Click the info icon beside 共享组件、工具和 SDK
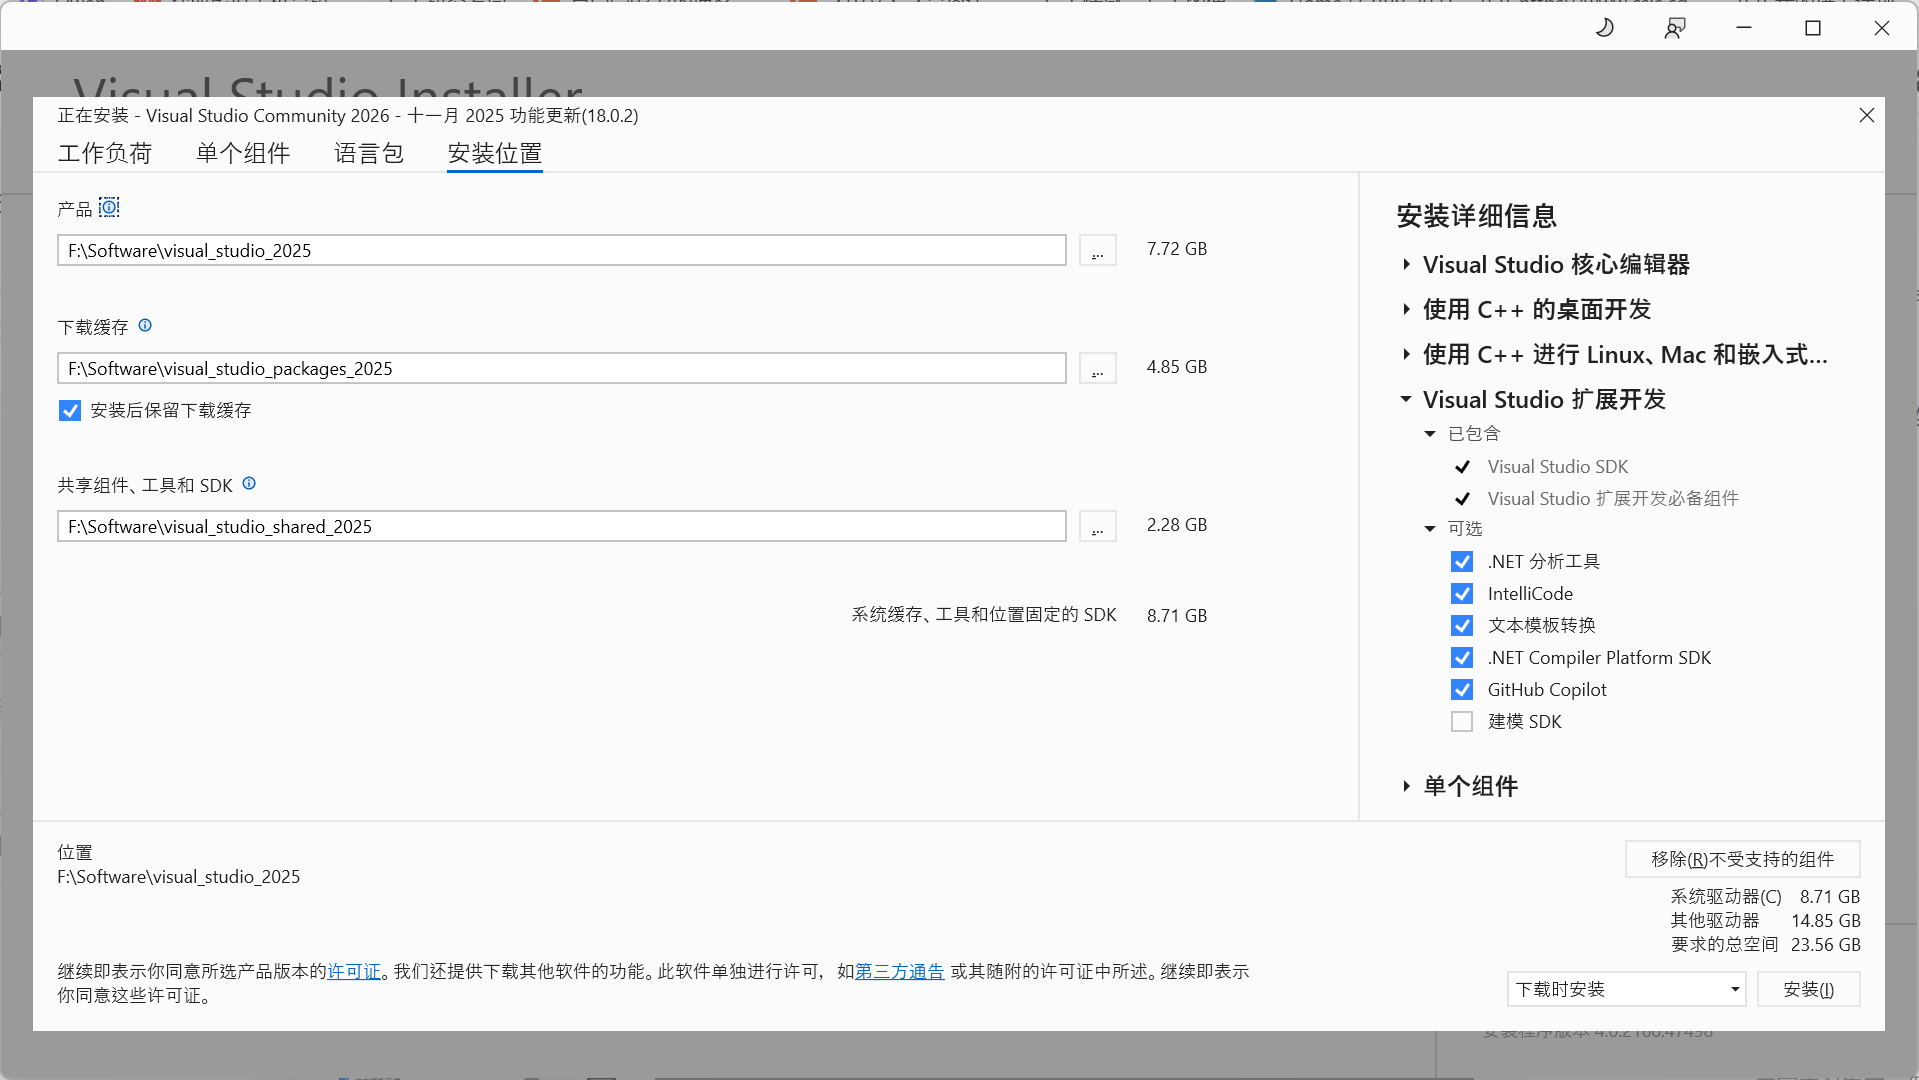The width and height of the screenshot is (1919, 1080). [249, 484]
